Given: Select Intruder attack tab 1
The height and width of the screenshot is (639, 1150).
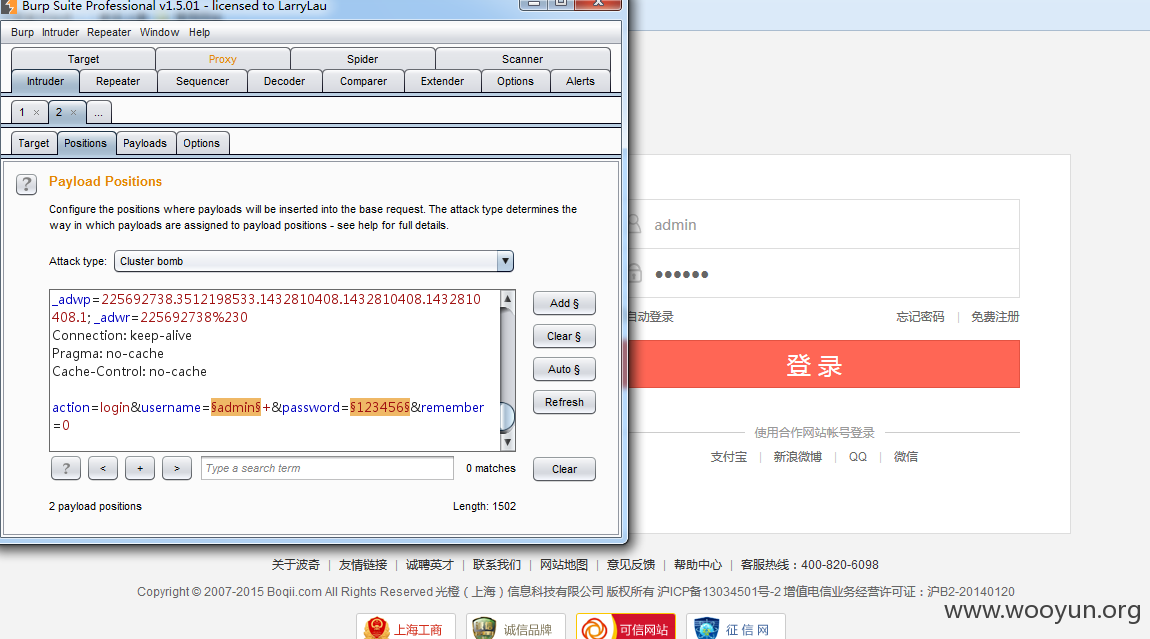Looking at the screenshot, I should pos(22,112).
